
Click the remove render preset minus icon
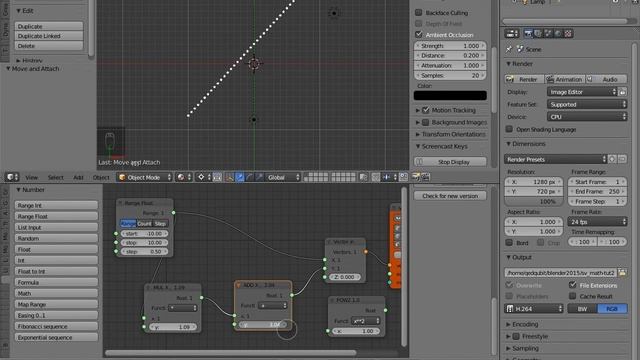[x=622, y=159]
